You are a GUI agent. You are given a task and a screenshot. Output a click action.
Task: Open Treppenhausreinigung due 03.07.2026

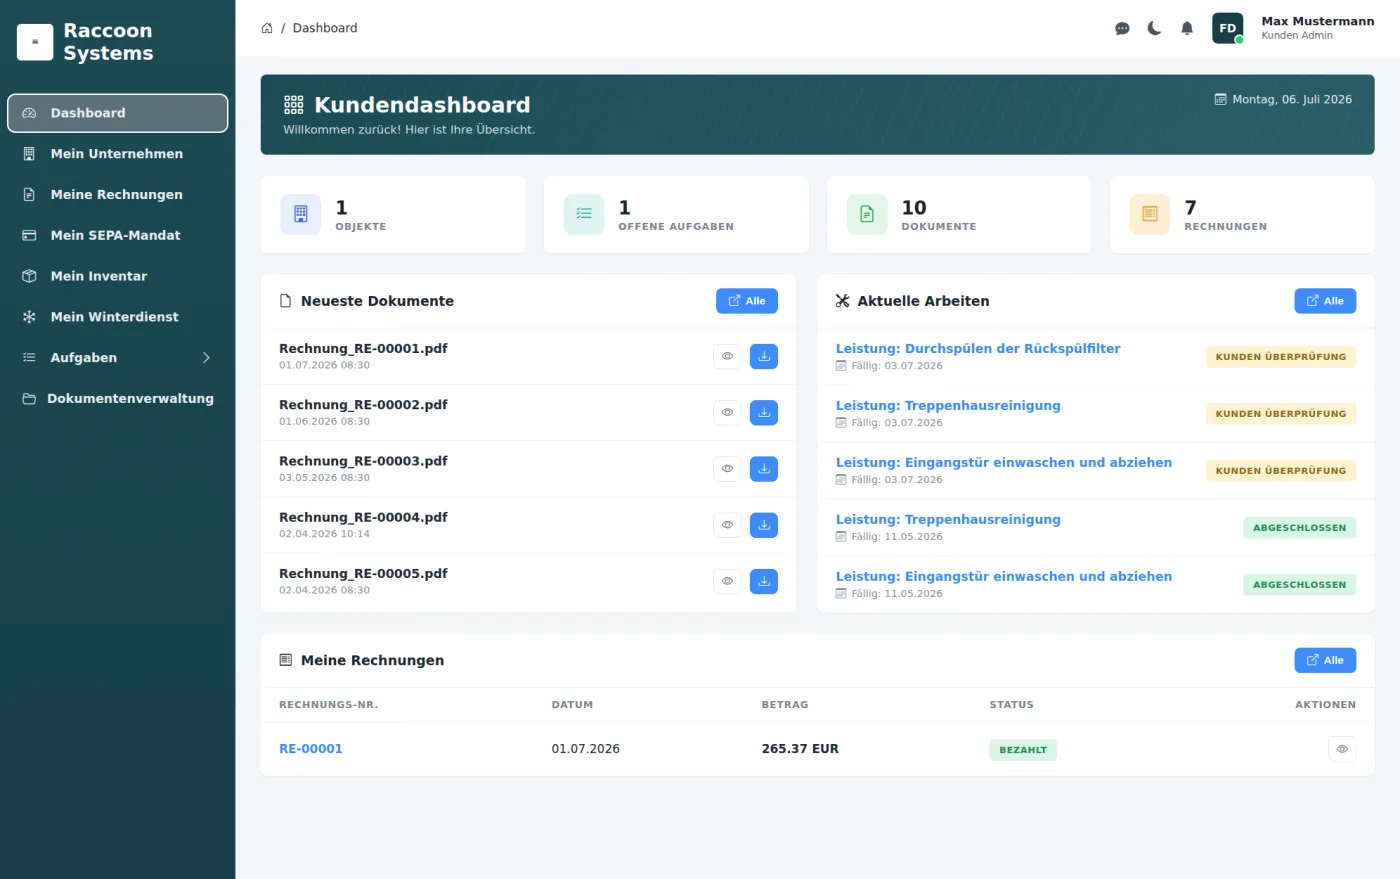point(948,406)
